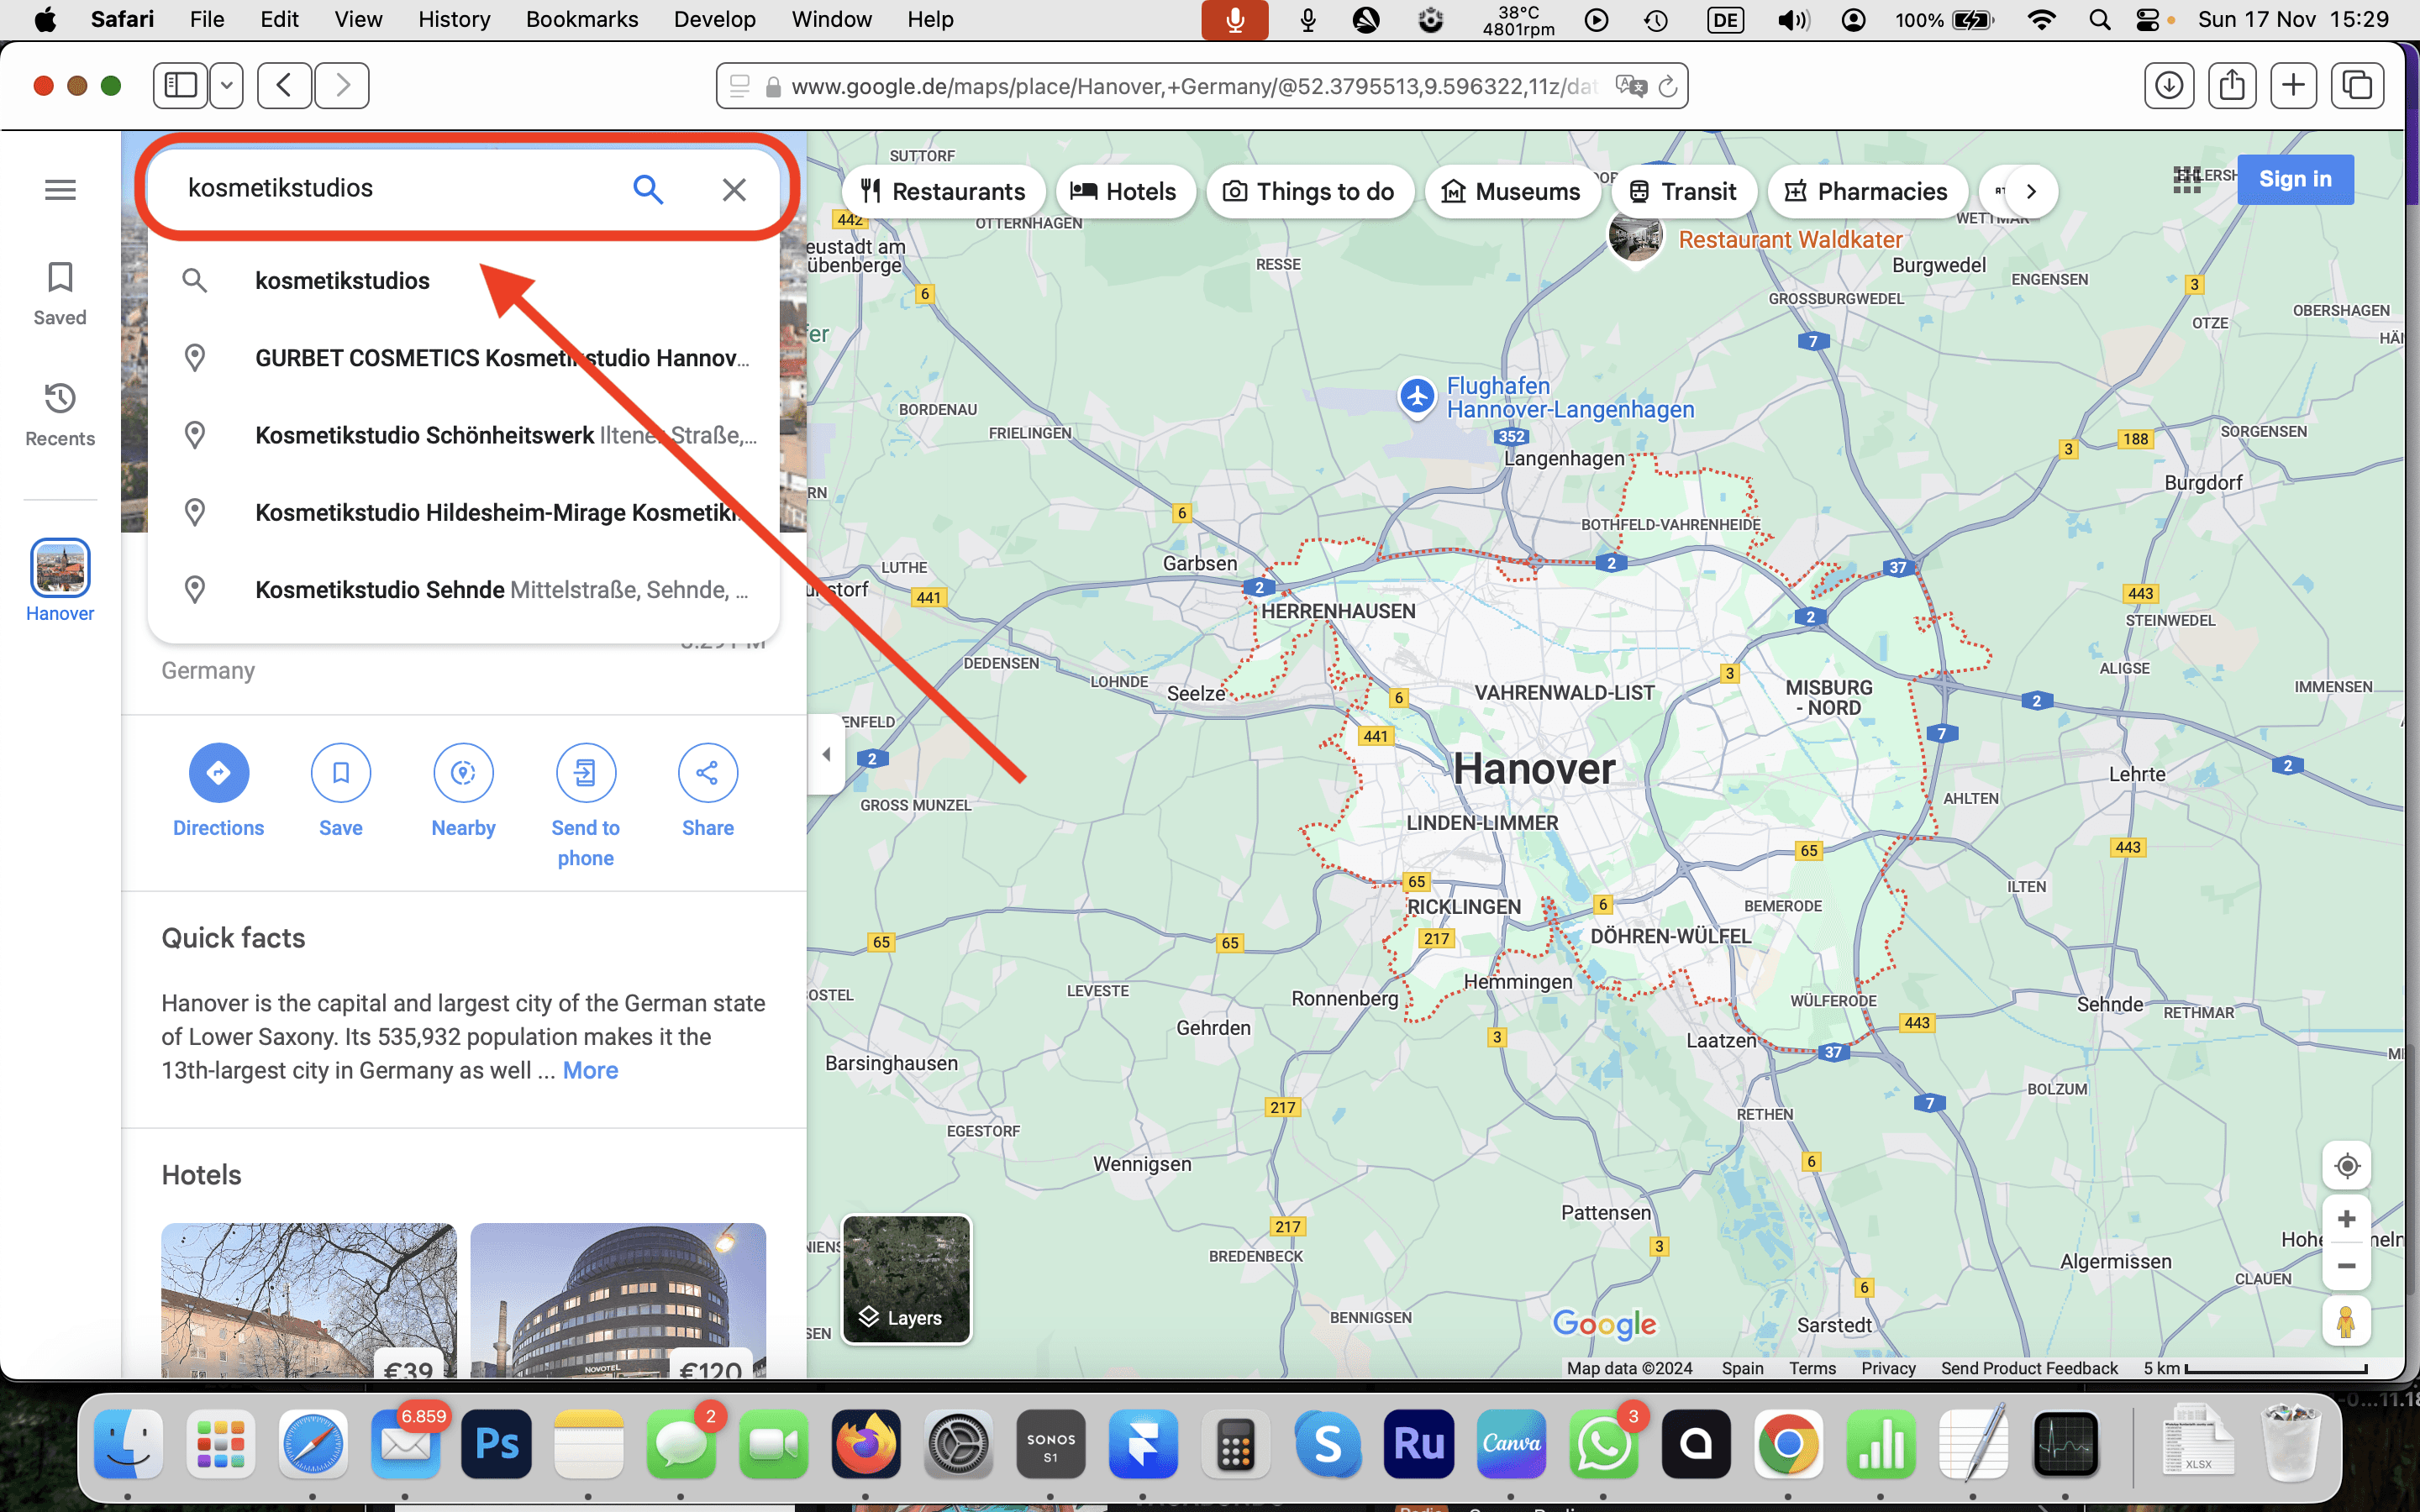Zoom in the map with plus

(2346, 1219)
